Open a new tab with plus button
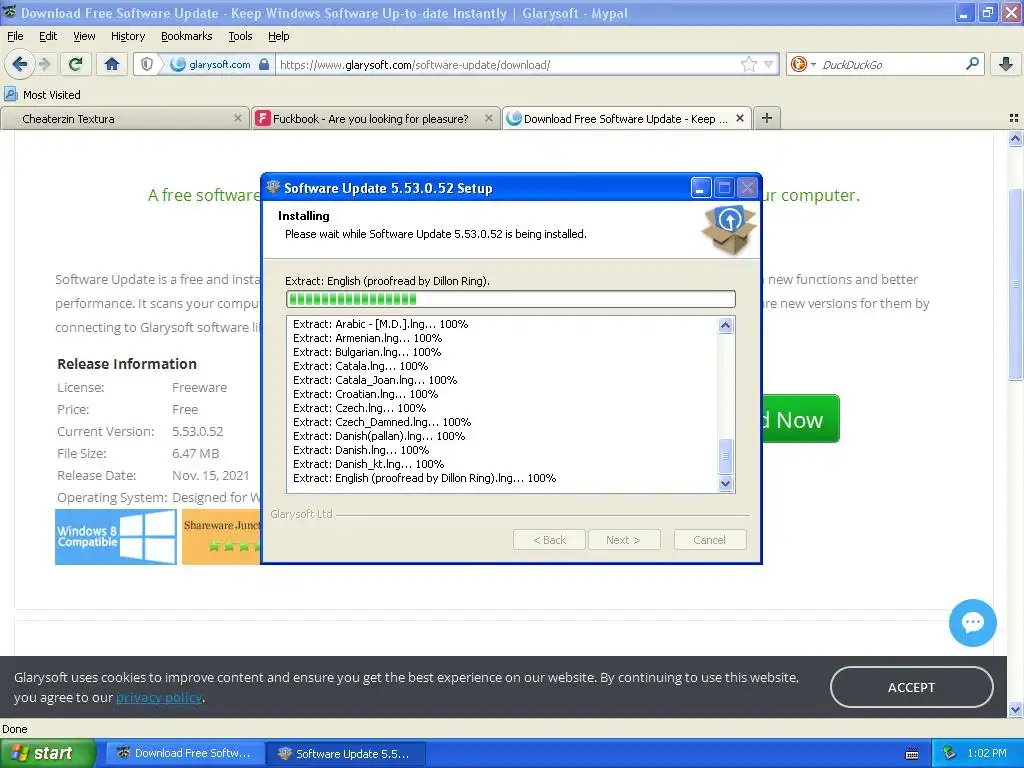This screenshot has height=768, width=1024. pyautogui.click(x=767, y=118)
